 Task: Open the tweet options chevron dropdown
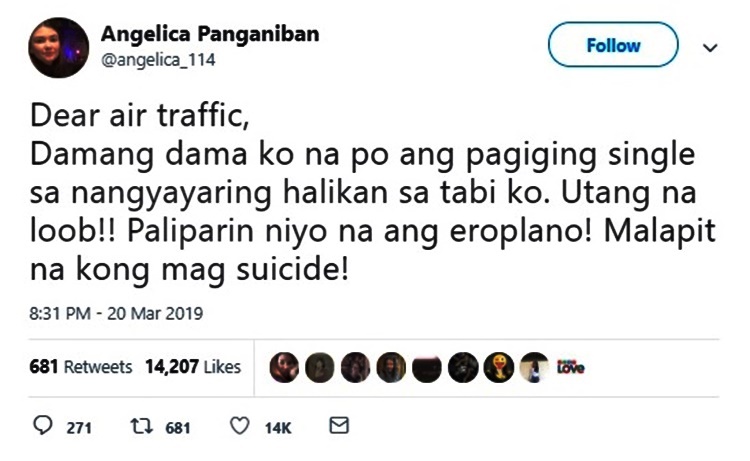coord(710,47)
